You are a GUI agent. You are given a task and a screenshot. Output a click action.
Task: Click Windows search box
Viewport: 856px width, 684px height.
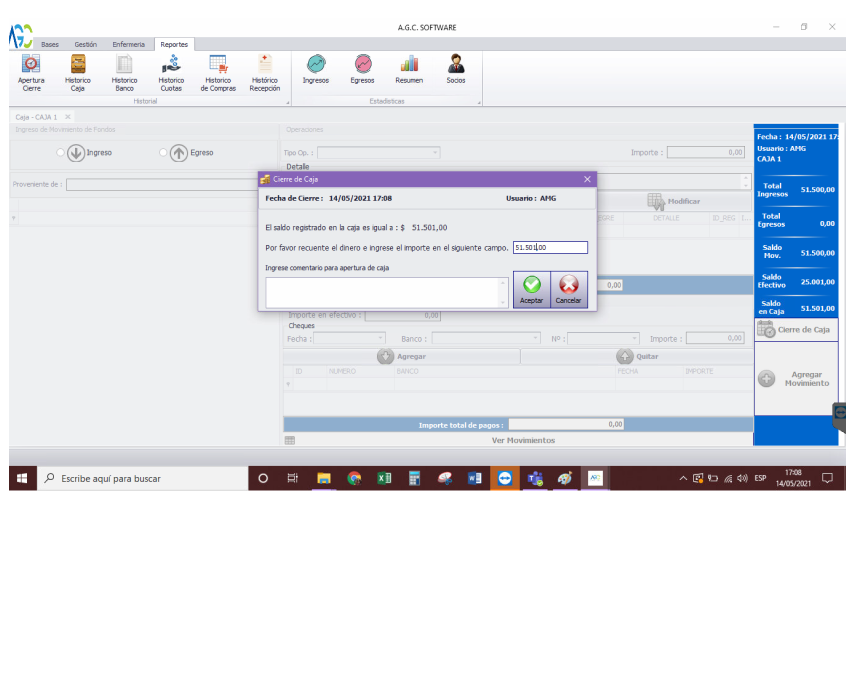[x=143, y=478]
